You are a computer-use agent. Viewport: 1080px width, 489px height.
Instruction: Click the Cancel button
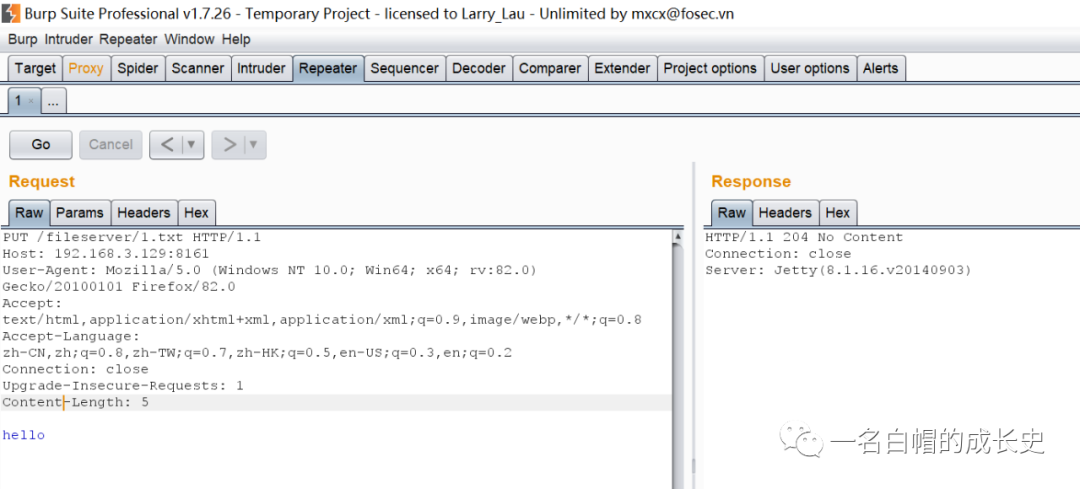click(110, 145)
